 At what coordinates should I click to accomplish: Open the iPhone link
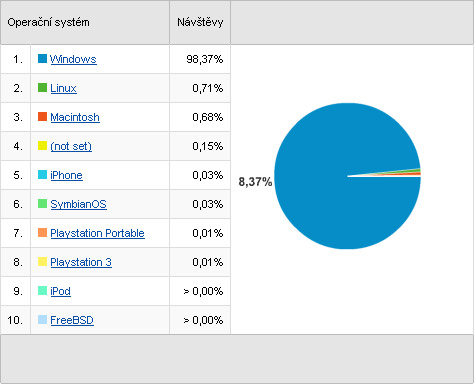(66, 175)
